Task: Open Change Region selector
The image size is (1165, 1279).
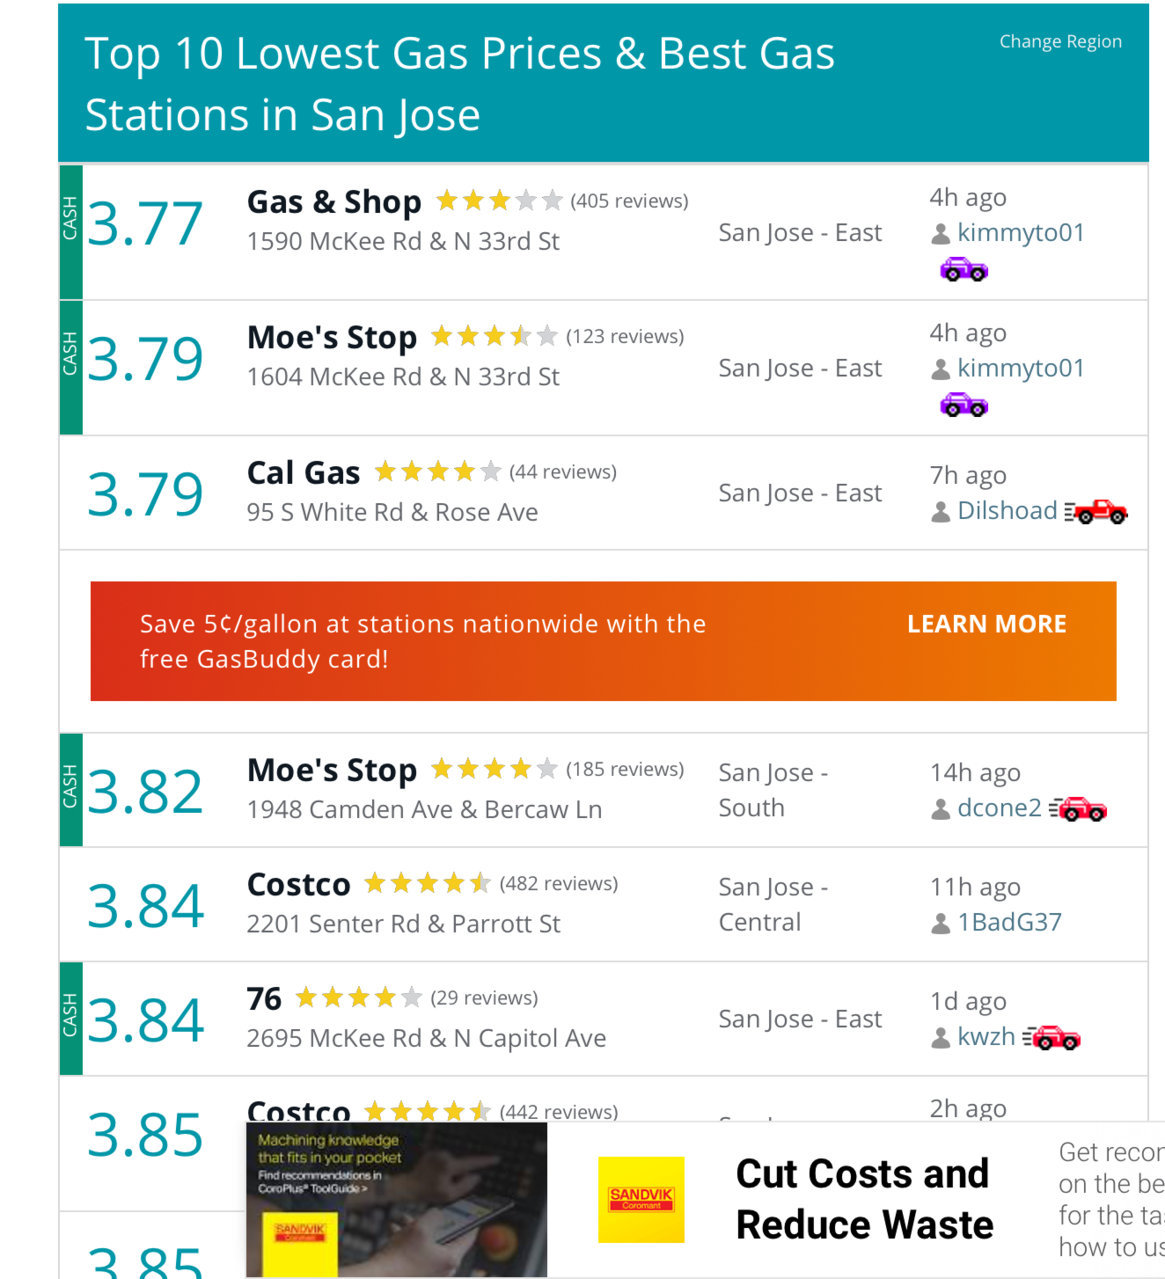Action: coord(1060,41)
